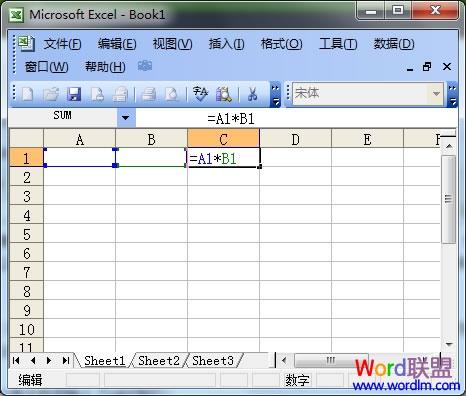The image size is (466, 396).
Task: Select column E header
Action: (367, 139)
